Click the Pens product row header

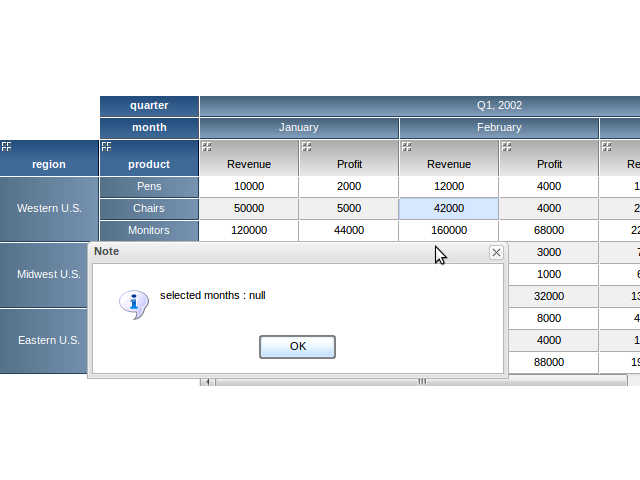pyautogui.click(x=149, y=187)
